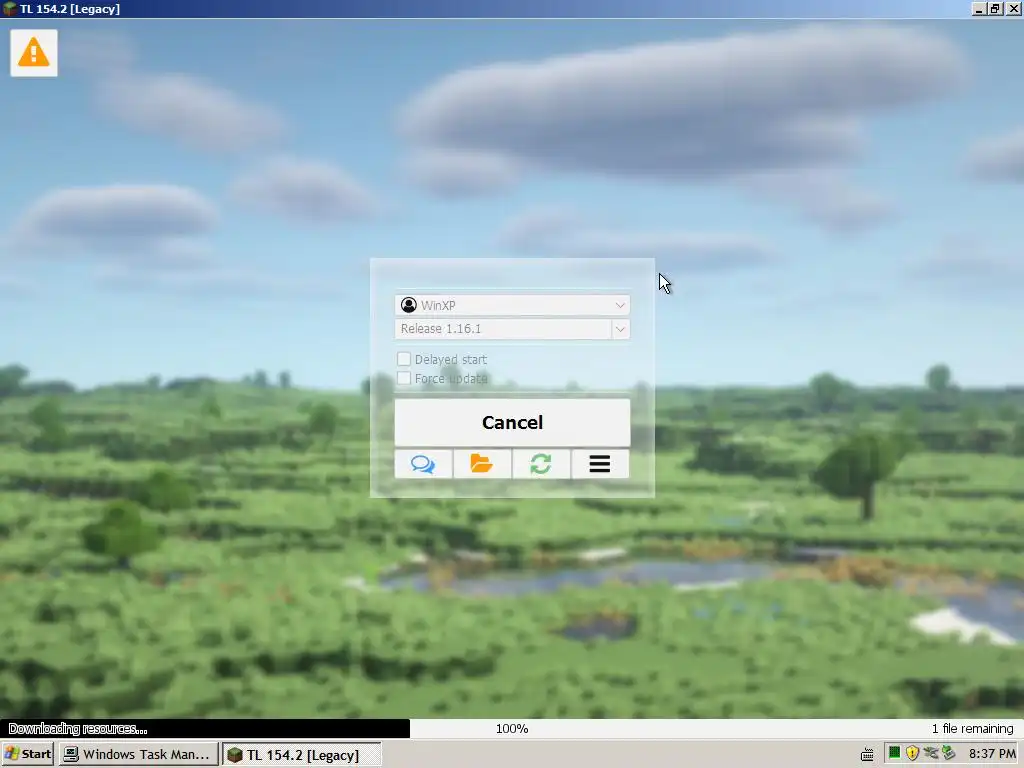Minimize the TL launcher window
This screenshot has width=1024, height=768.
pyautogui.click(x=979, y=8)
